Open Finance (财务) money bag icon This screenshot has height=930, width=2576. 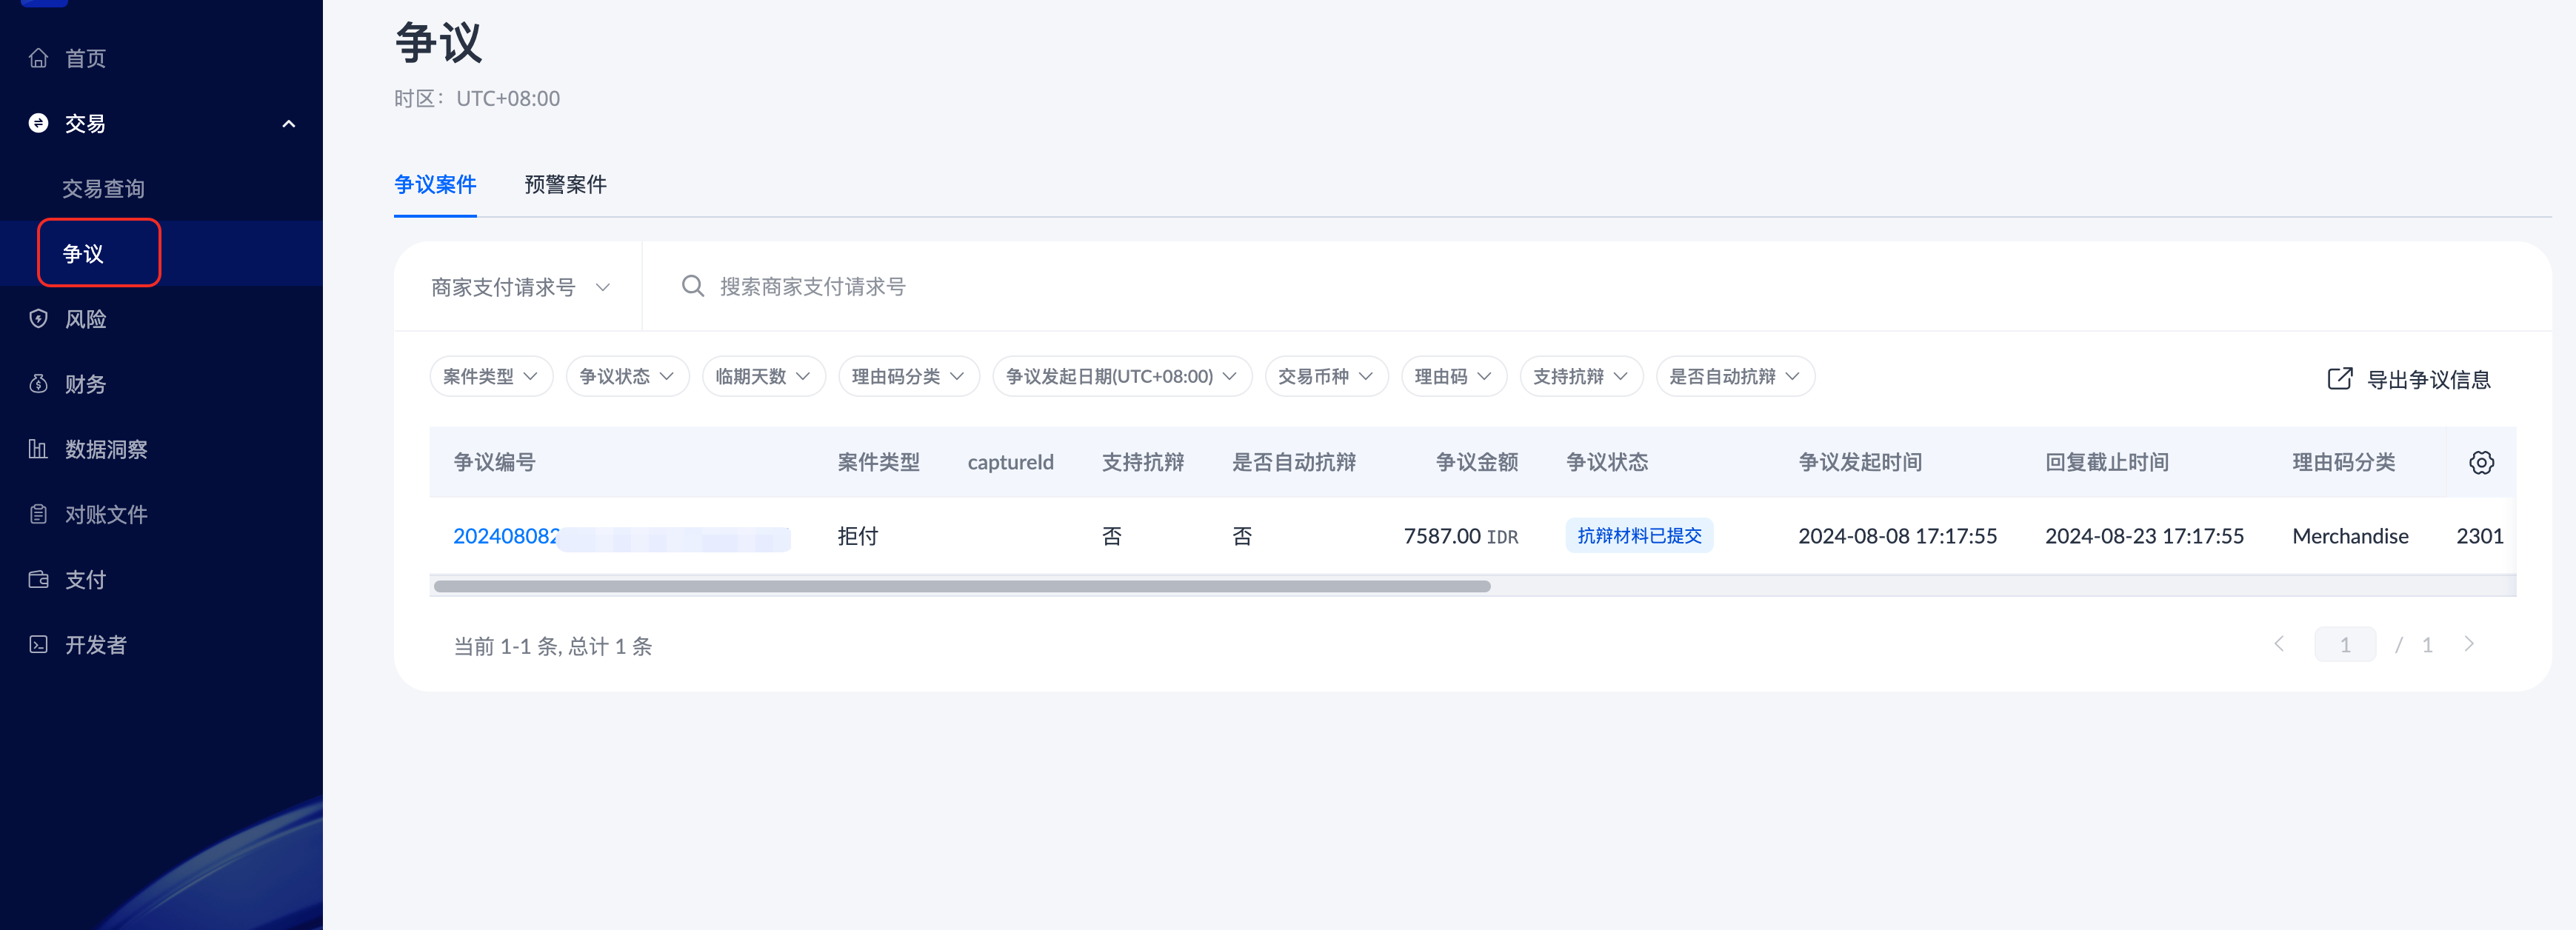[38, 384]
